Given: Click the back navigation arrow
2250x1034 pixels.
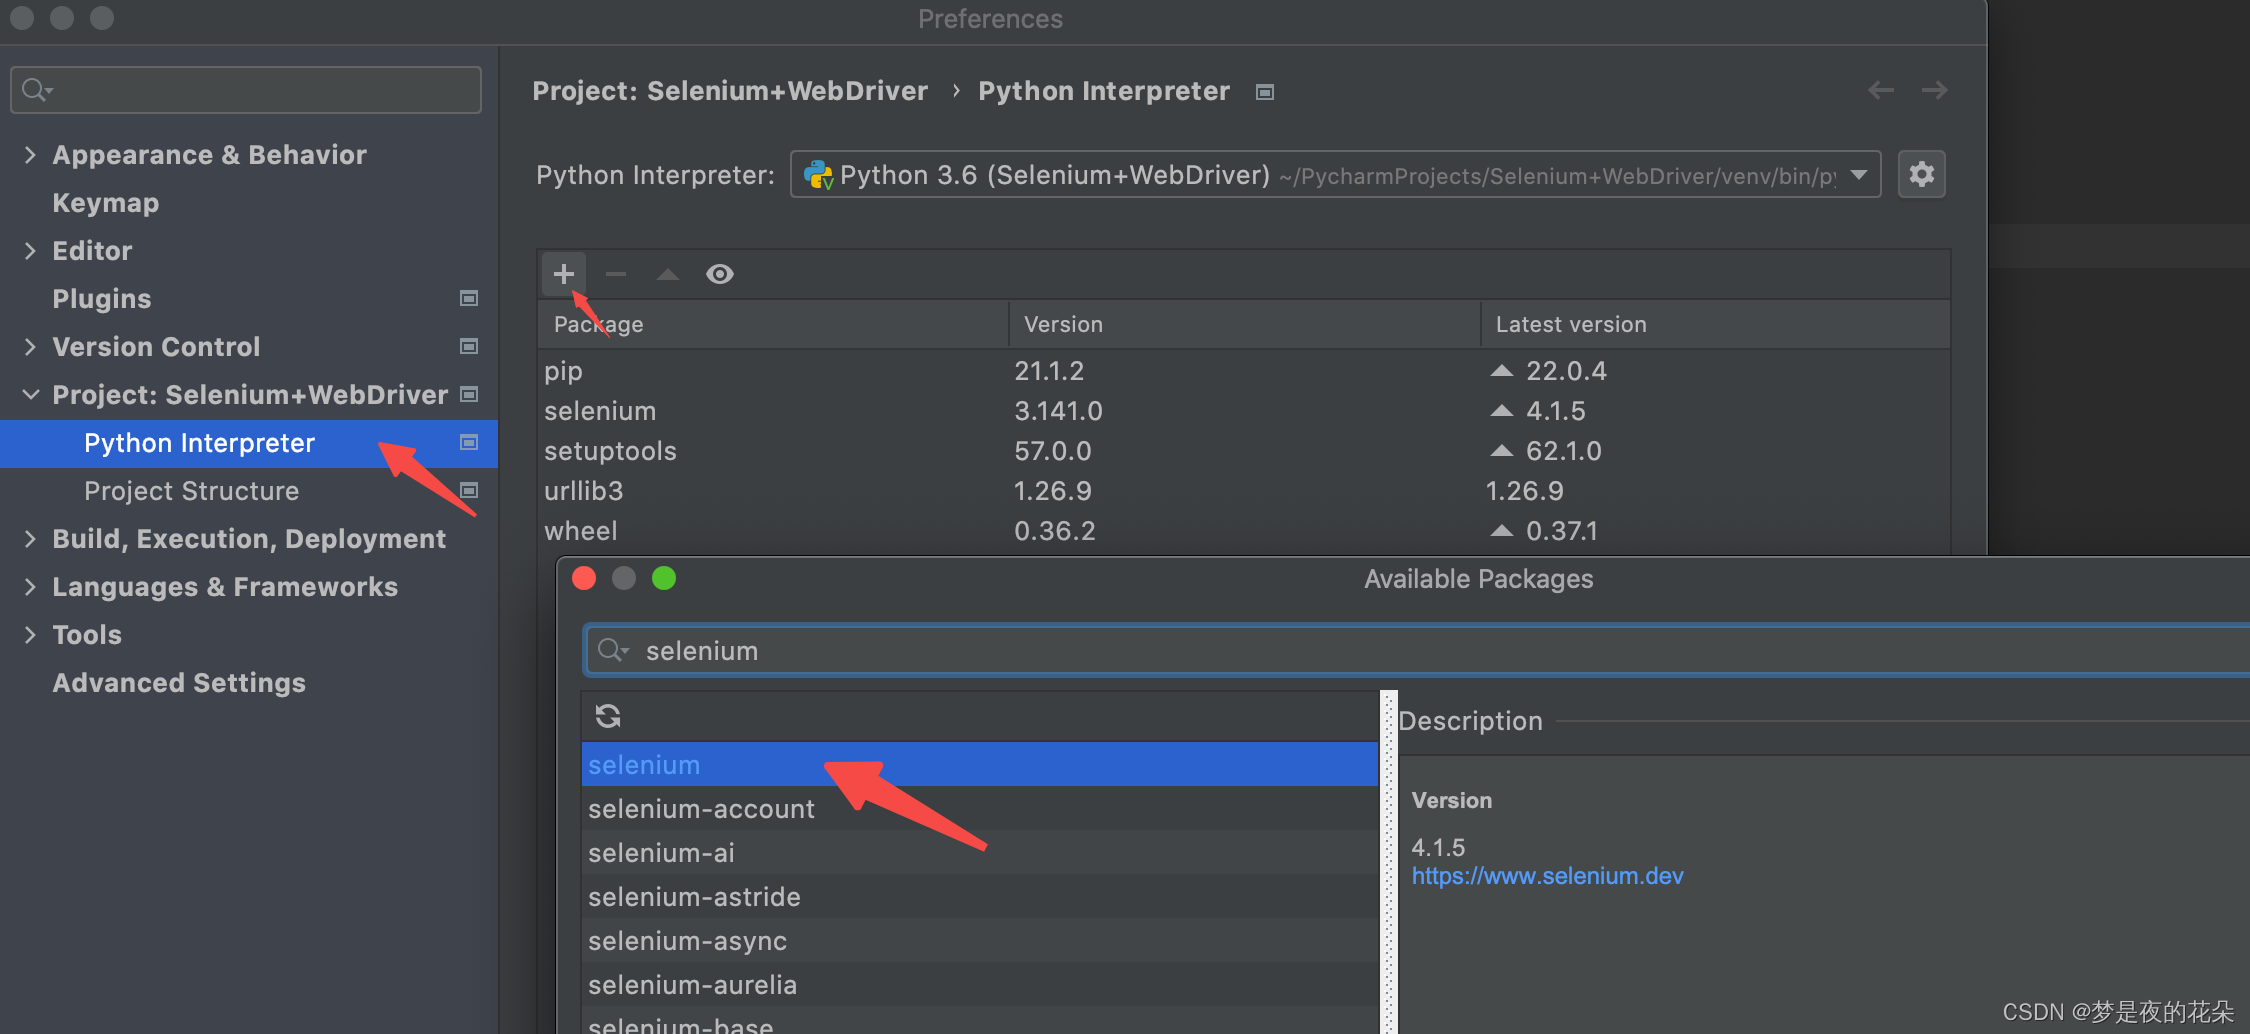Looking at the screenshot, I should [1881, 90].
